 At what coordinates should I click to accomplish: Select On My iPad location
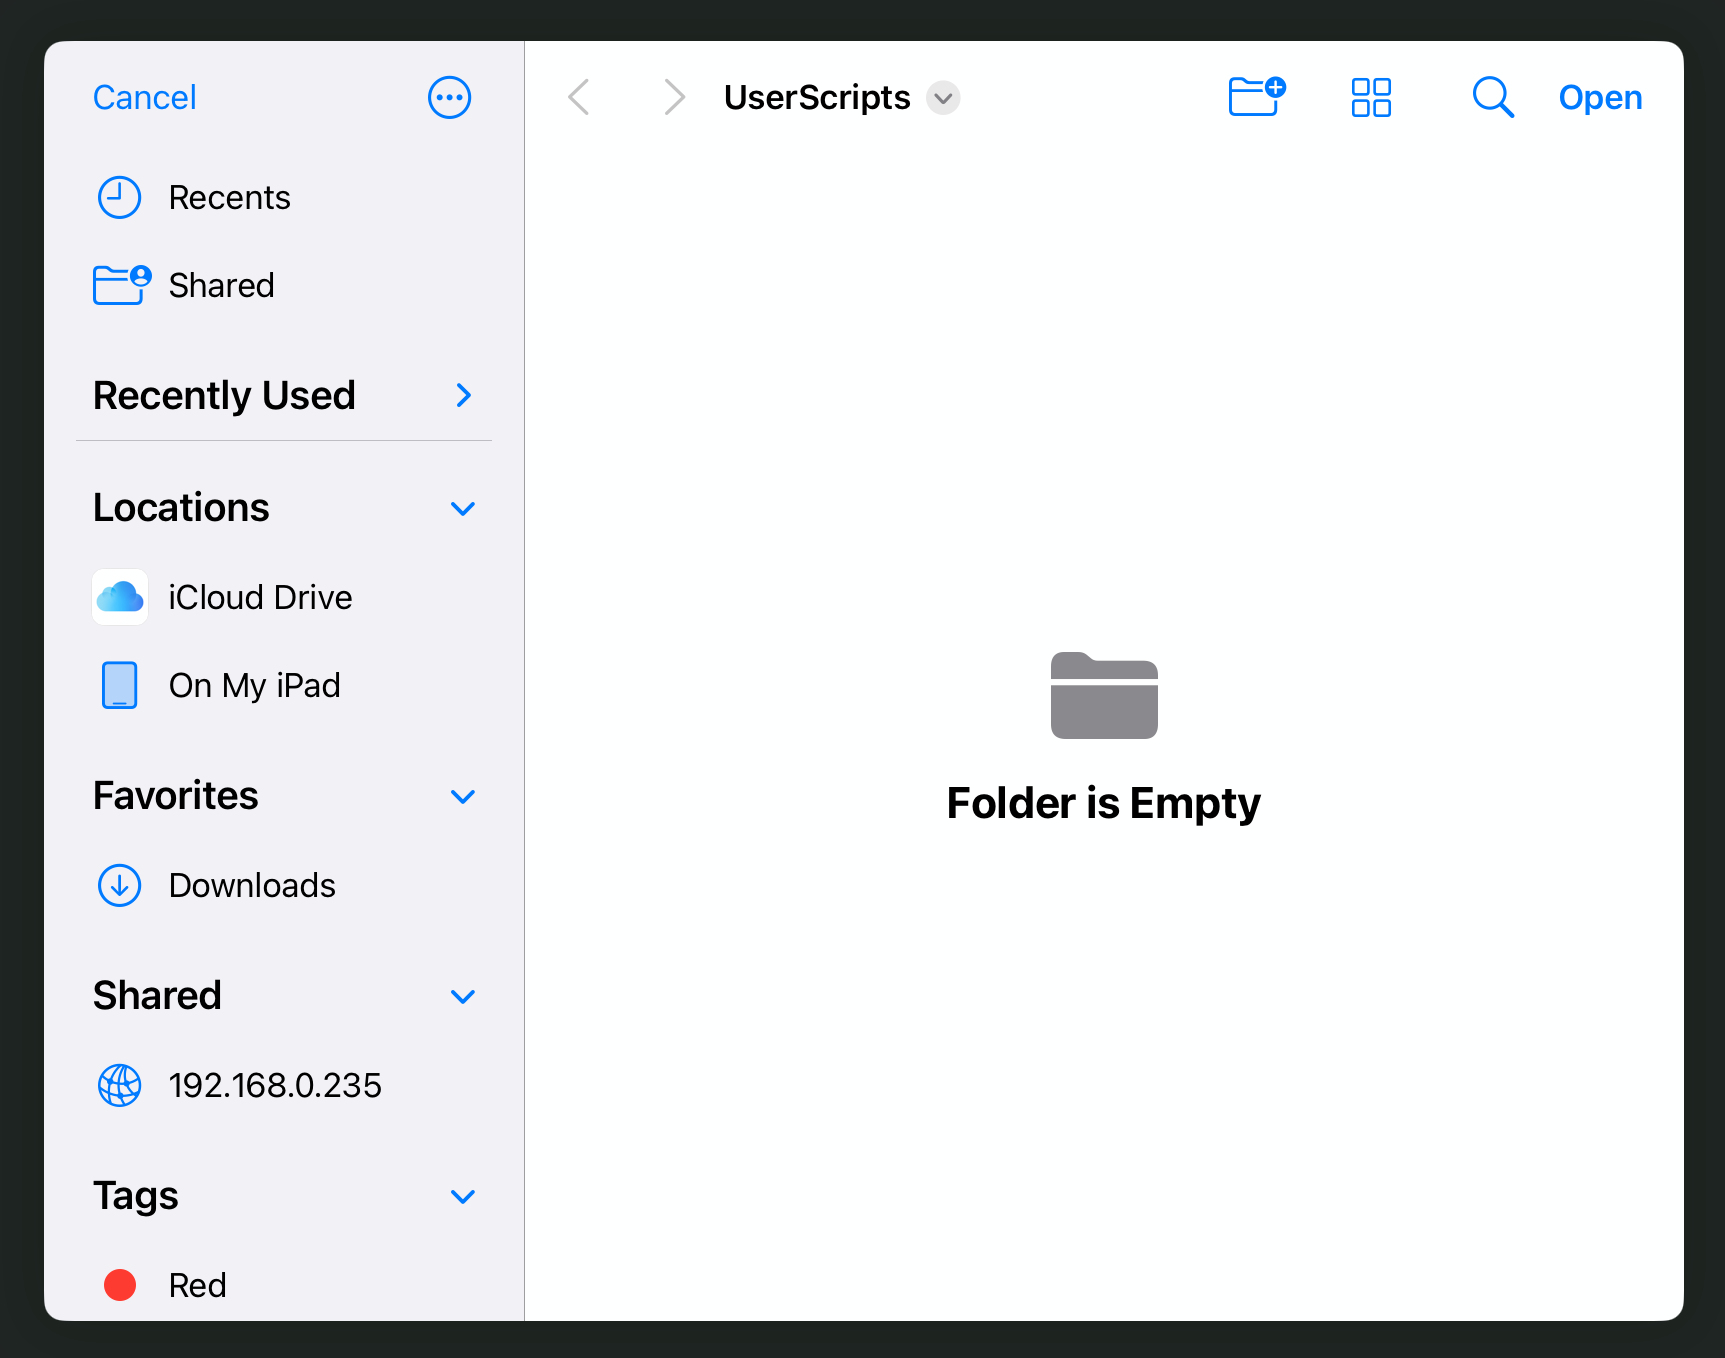click(x=254, y=686)
